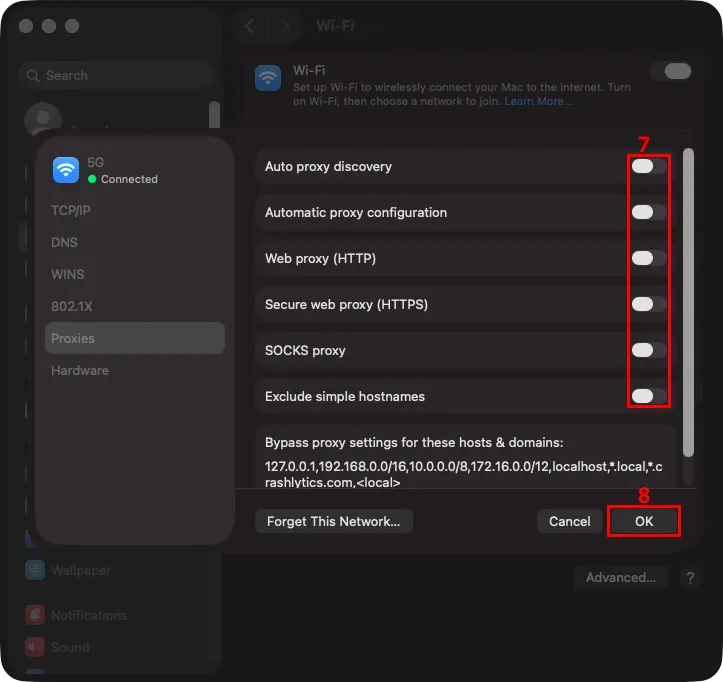Click Forget This Network button
Screen dimensions: 723x682
pos(333,521)
